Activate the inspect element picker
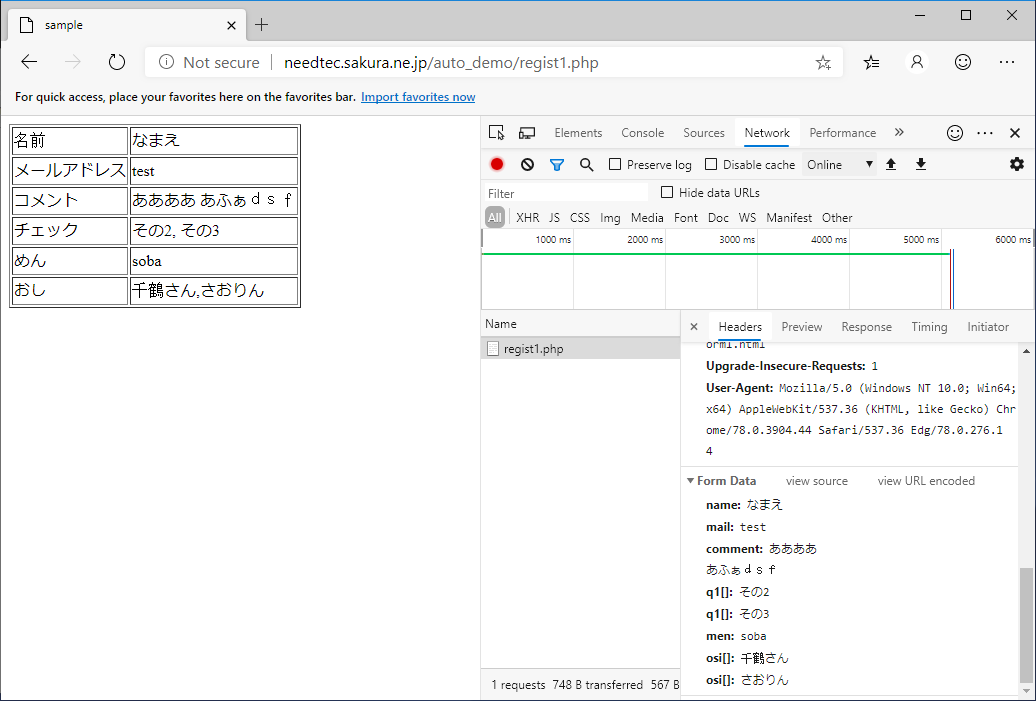The height and width of the screenshot is (701, 1036). (x=497, y=132)
